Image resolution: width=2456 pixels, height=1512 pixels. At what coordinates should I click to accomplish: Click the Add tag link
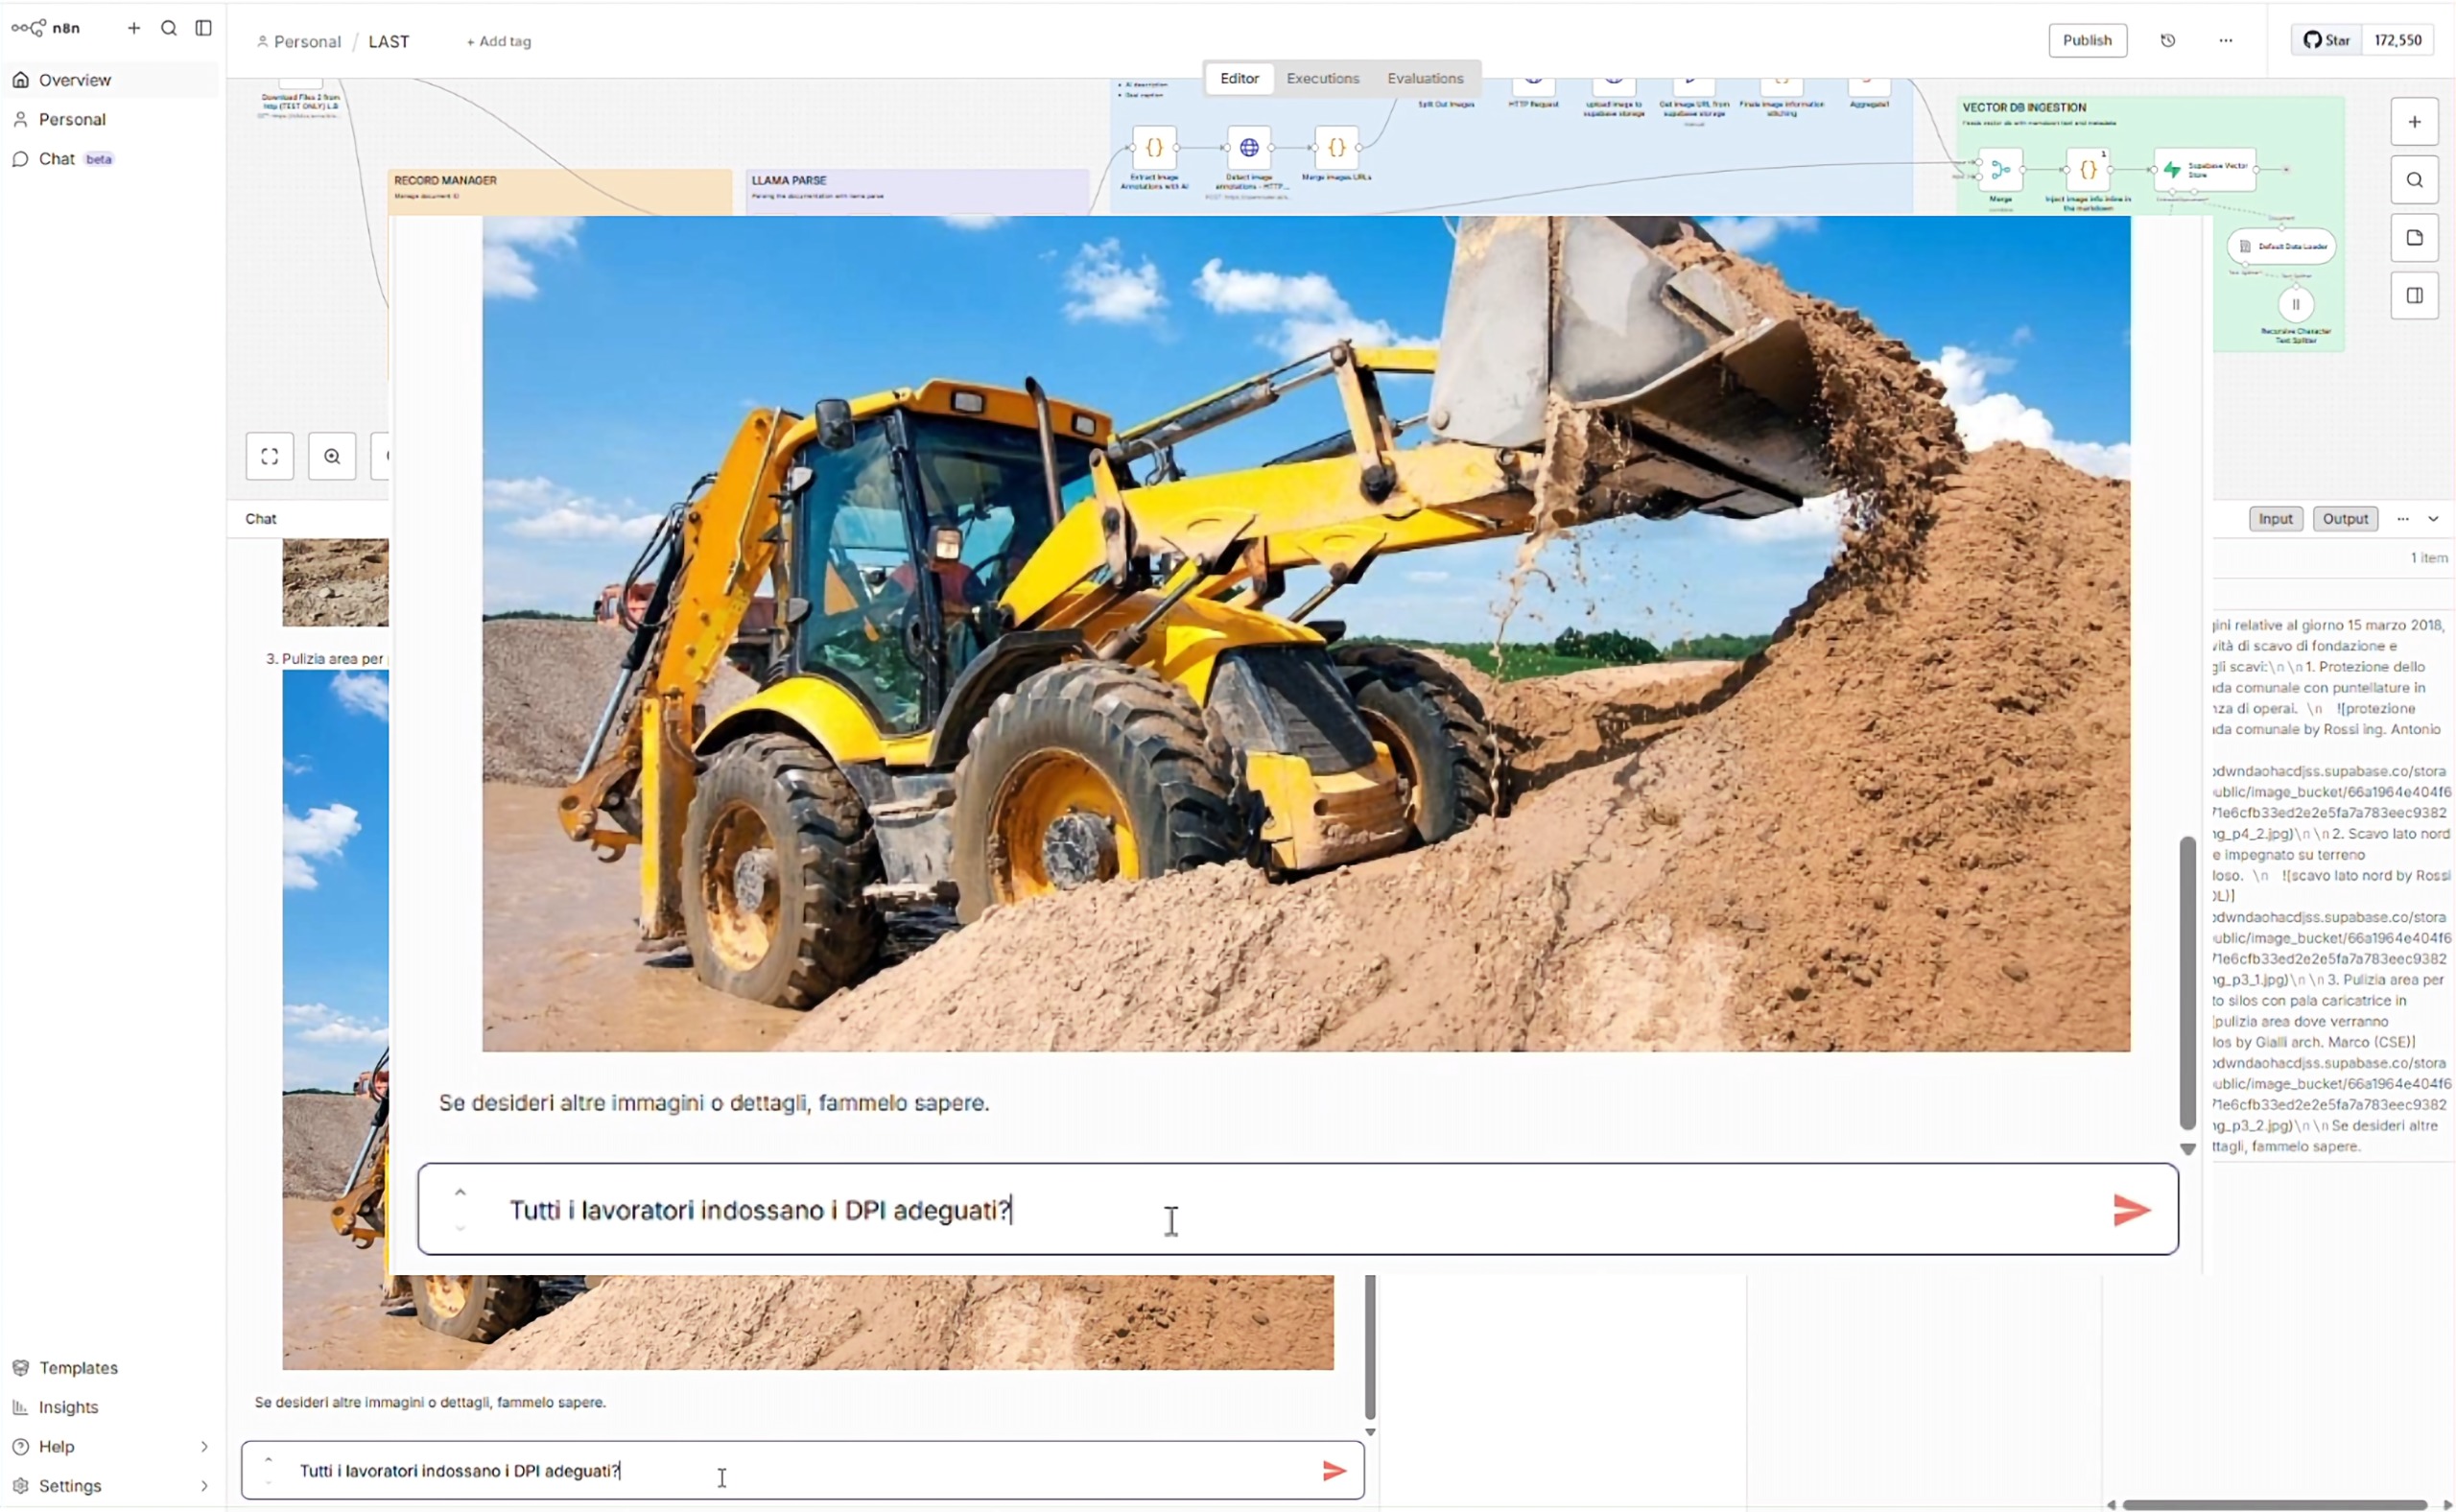(x=499, y=42)
